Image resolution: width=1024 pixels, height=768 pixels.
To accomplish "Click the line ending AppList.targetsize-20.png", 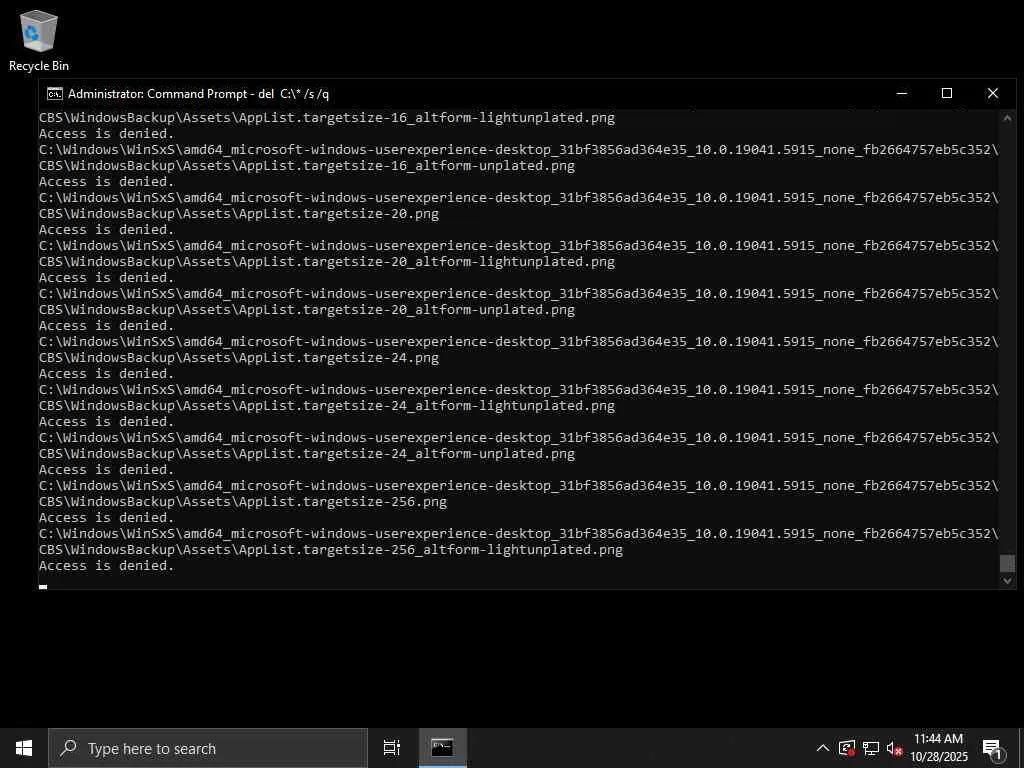I will tap(239, 214).
